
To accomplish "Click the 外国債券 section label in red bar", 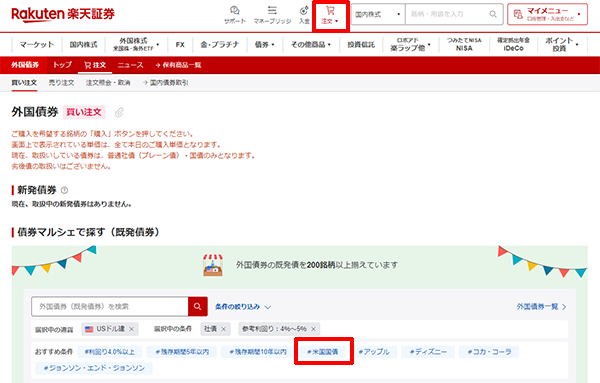I will pos(25,65).
